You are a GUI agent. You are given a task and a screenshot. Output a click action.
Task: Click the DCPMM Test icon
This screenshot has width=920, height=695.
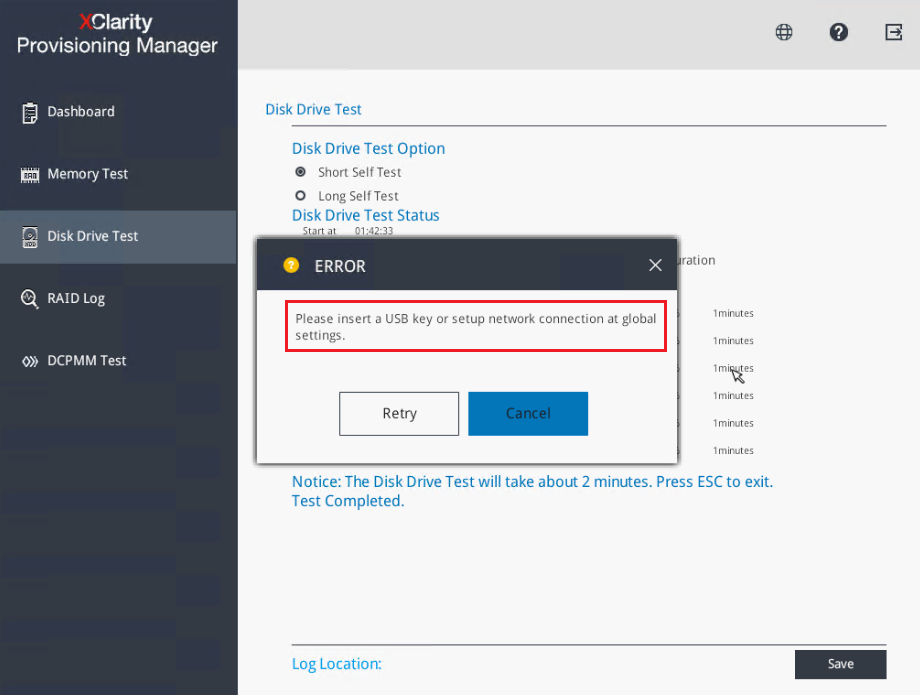pyautogui.click(x=30, y=361)
